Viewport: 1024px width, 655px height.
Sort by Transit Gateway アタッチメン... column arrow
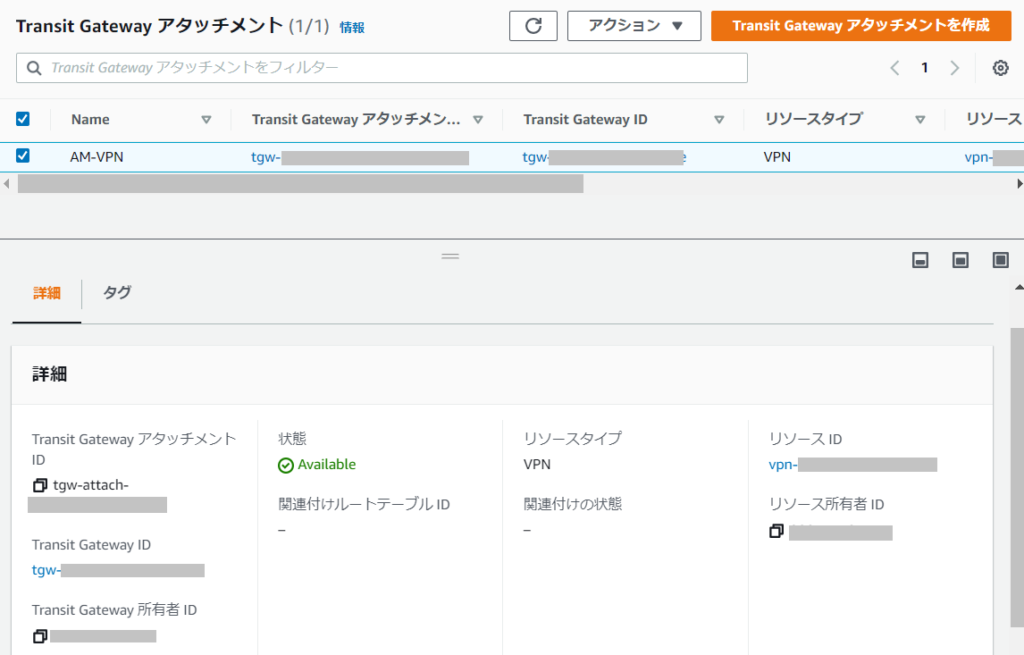(x=478, y=120)
